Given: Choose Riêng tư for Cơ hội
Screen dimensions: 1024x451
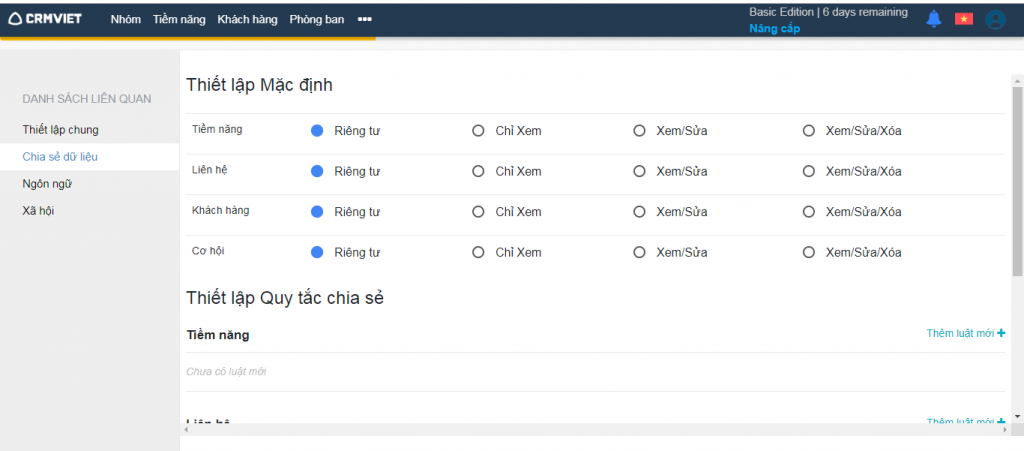Looking at the screenshot, I should coord(317,252).
